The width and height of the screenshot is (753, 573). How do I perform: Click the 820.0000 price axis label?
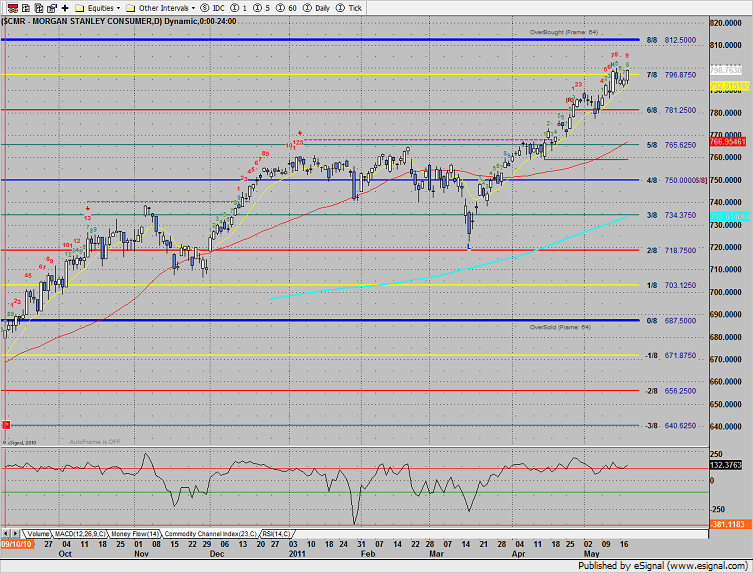tap(726, 23)
